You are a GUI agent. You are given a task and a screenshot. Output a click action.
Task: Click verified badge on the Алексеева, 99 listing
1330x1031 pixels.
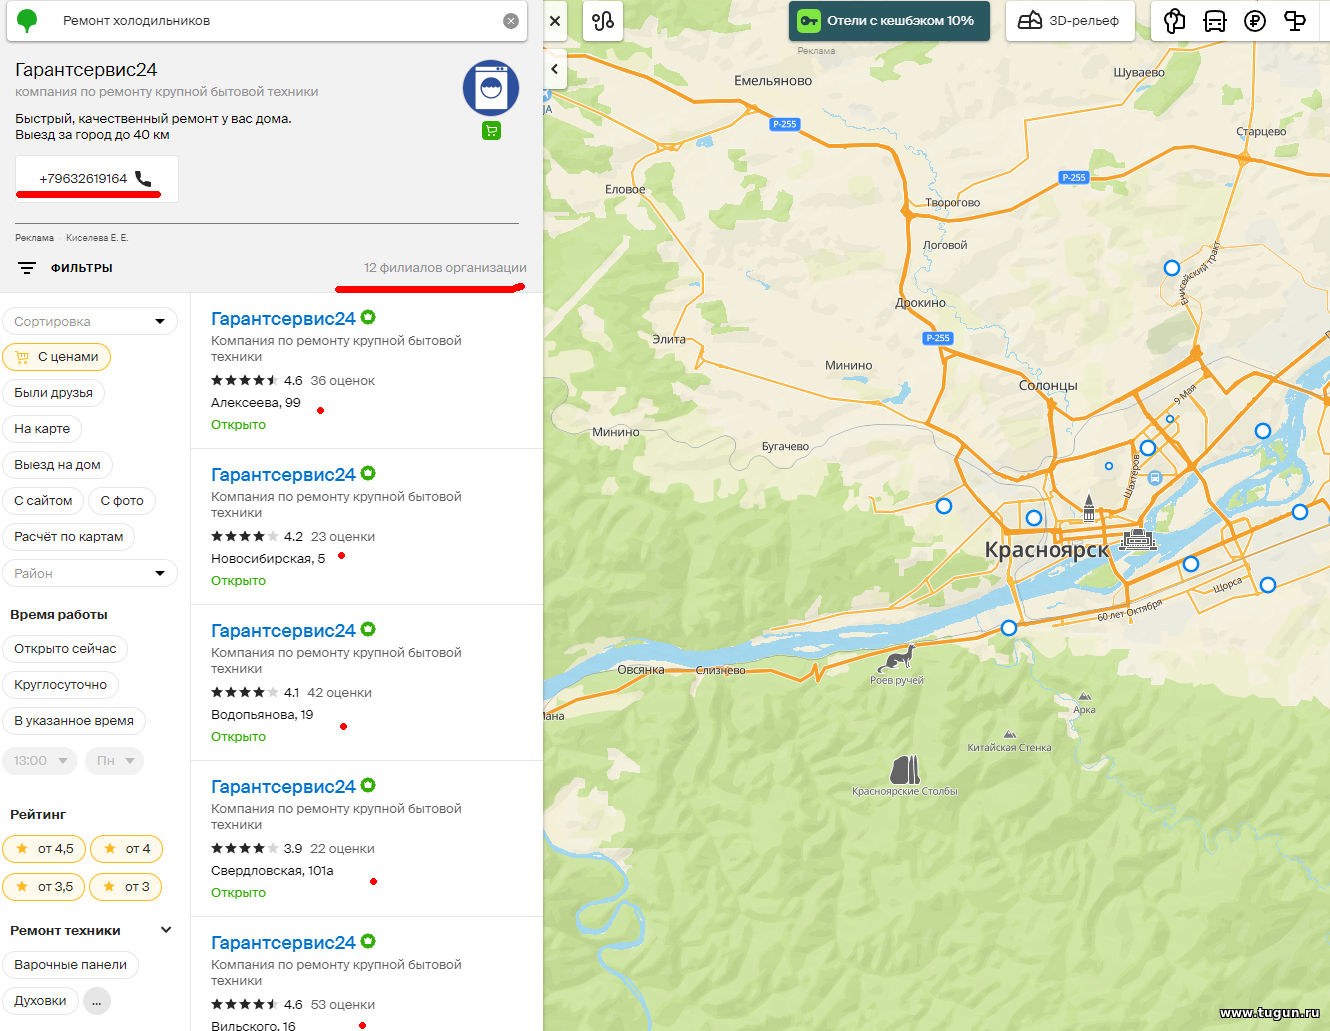coord(368,317)
